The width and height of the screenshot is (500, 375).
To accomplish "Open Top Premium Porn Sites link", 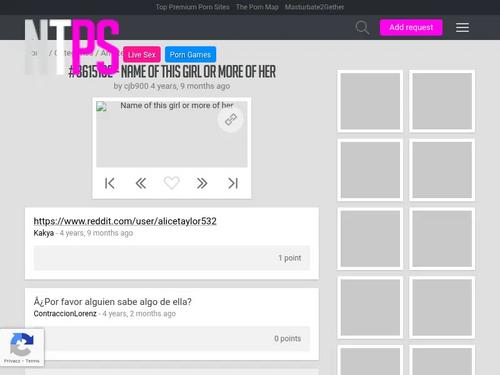I will tap(192, 7).
